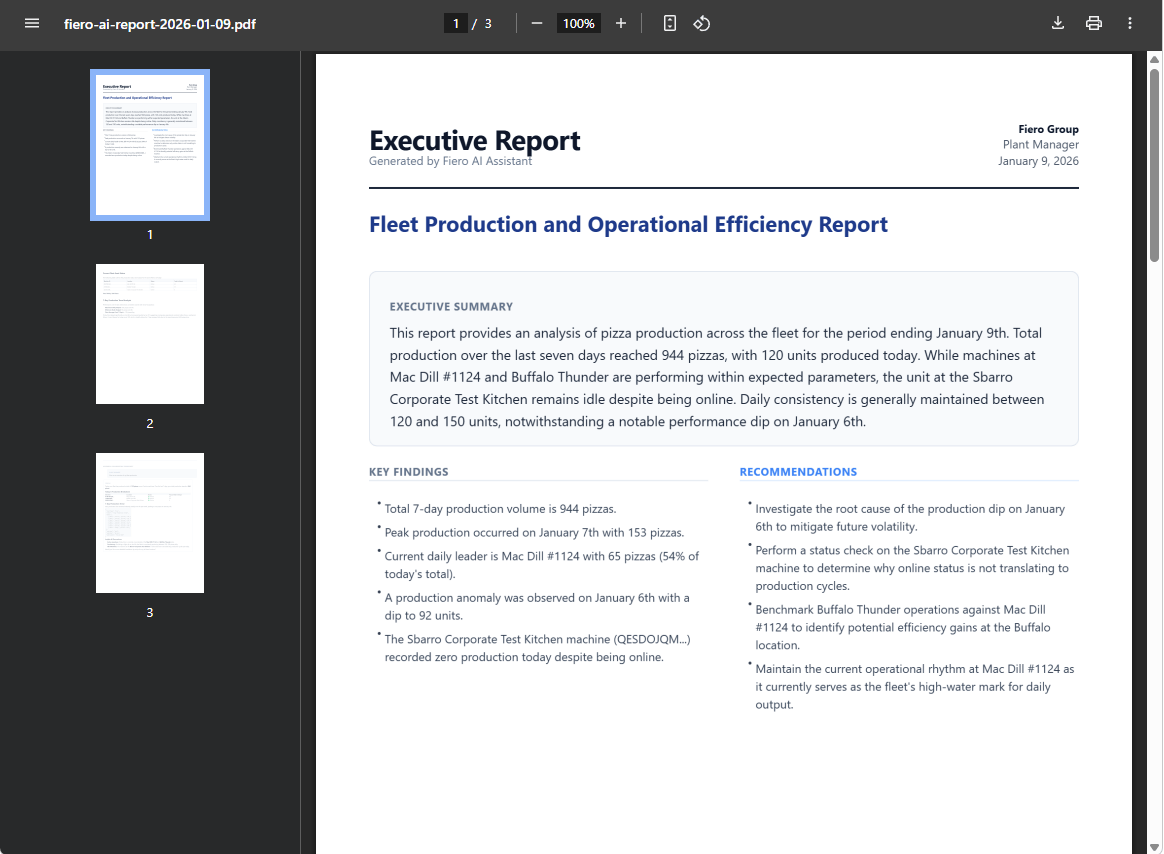Jump to the page 3 thumbnail
This screenshot has width=1164, height=854.
(x=150, y=523)
